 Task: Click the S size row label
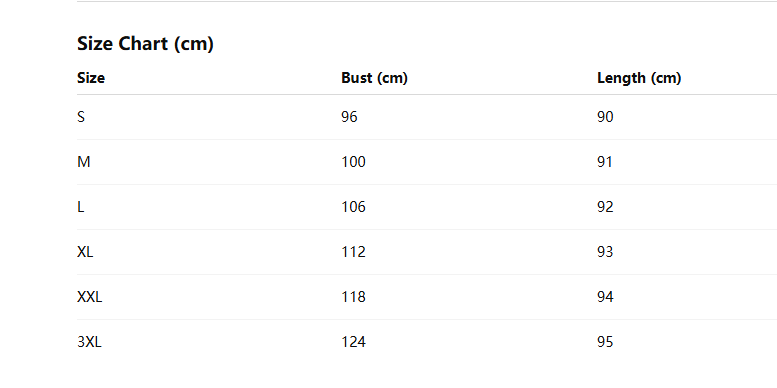[x=81, y=117]
